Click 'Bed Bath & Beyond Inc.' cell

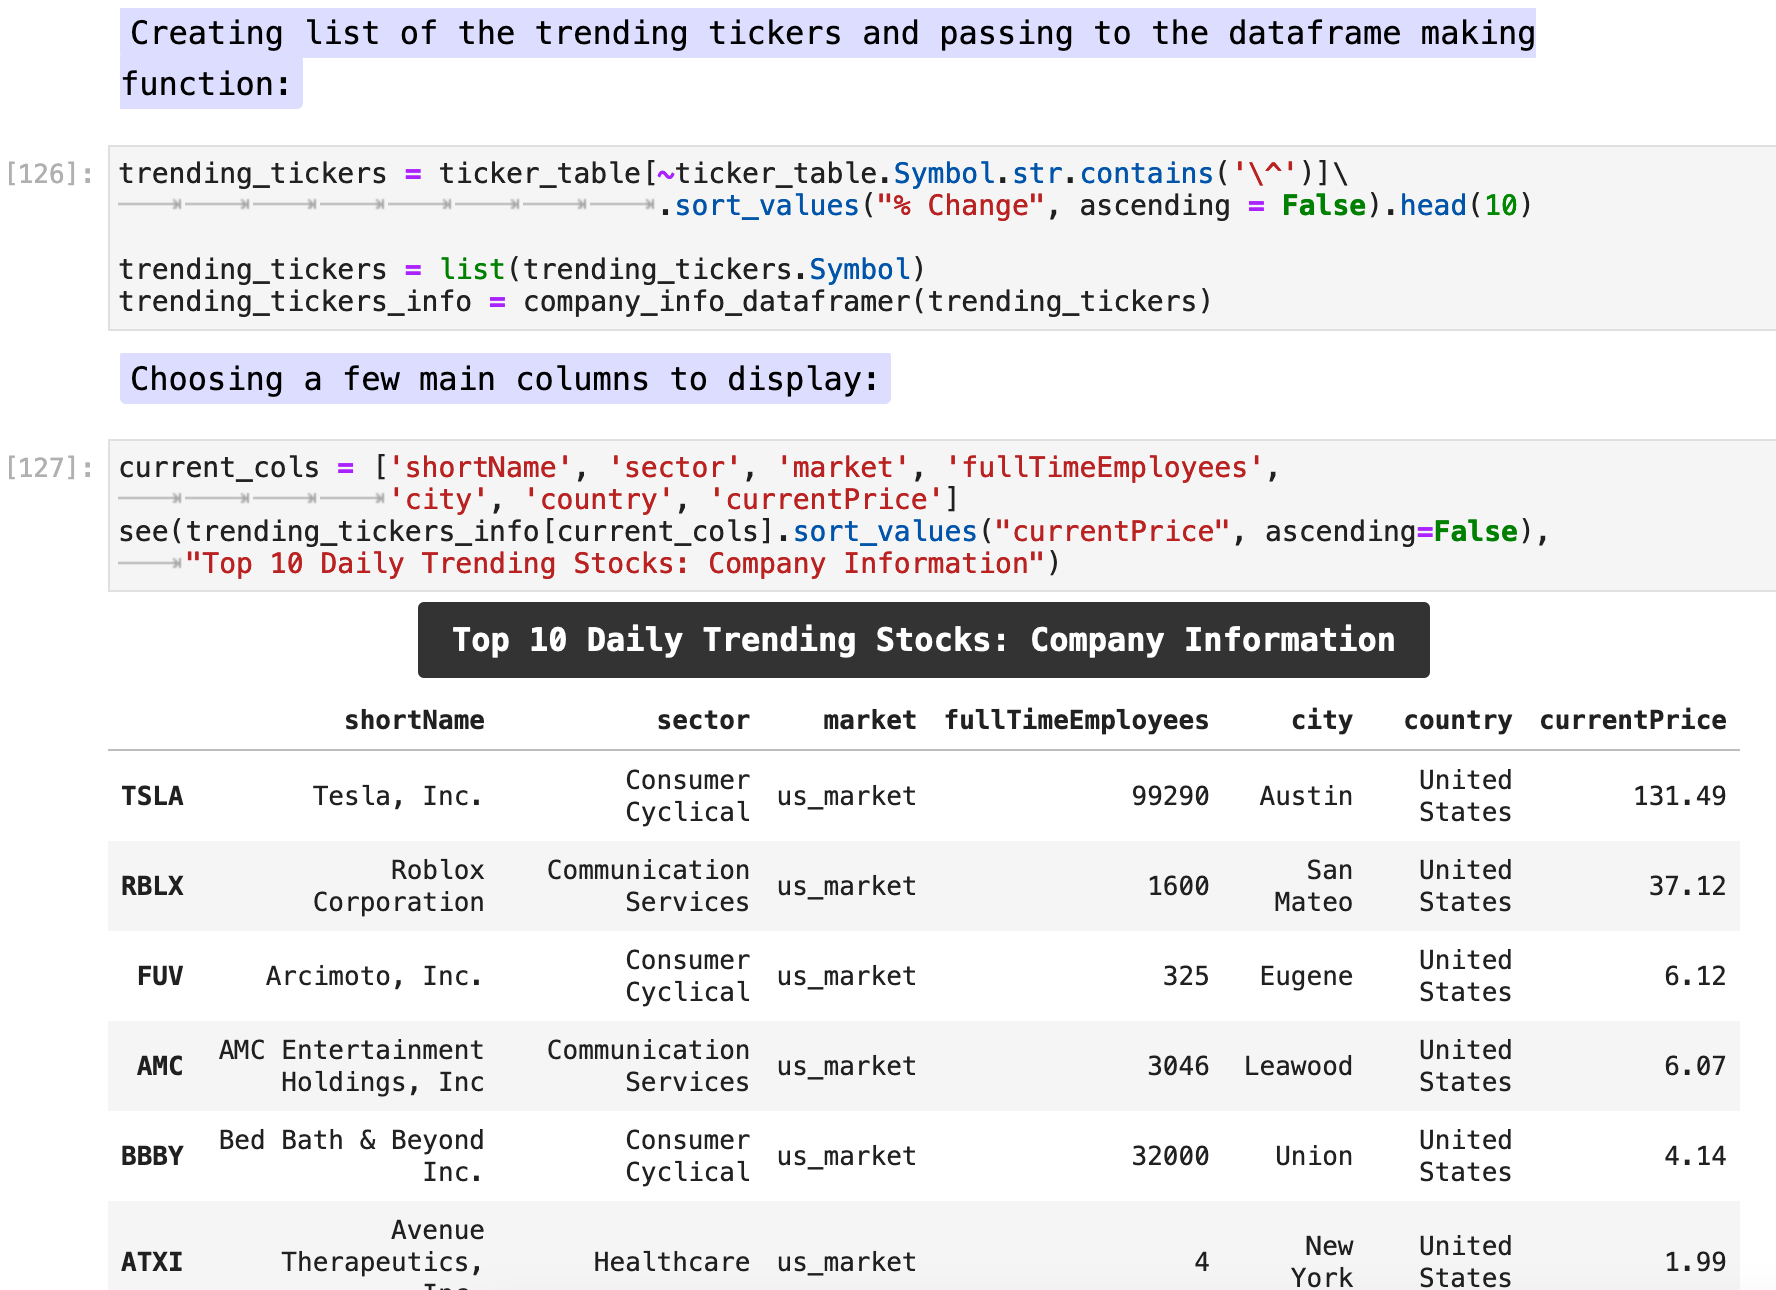pos(351,1156)
